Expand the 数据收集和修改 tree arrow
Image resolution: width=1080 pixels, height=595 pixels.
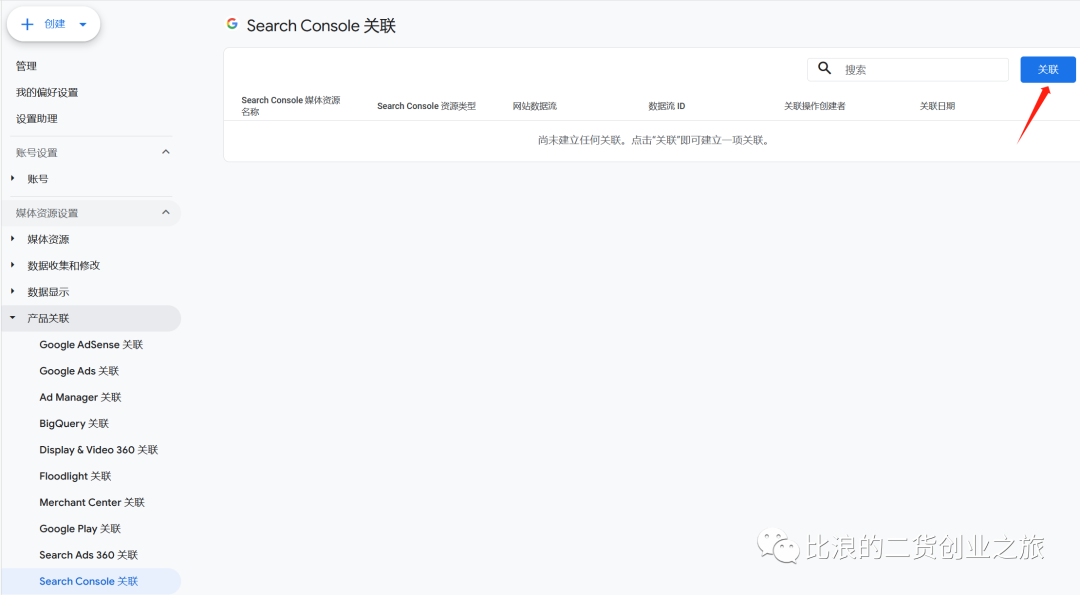click(x=12, y=265)
